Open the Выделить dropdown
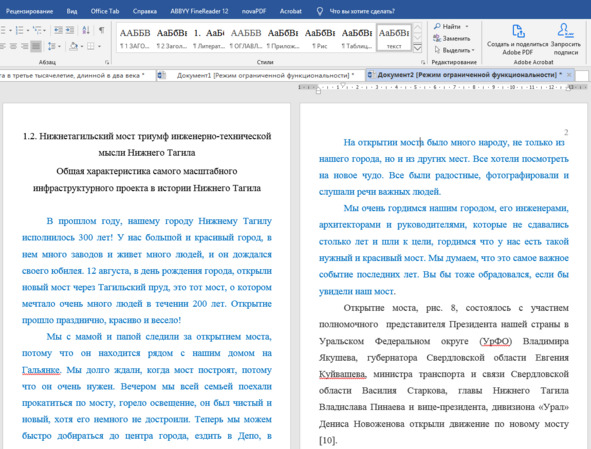The image size is (591, 449). (454, 50)
